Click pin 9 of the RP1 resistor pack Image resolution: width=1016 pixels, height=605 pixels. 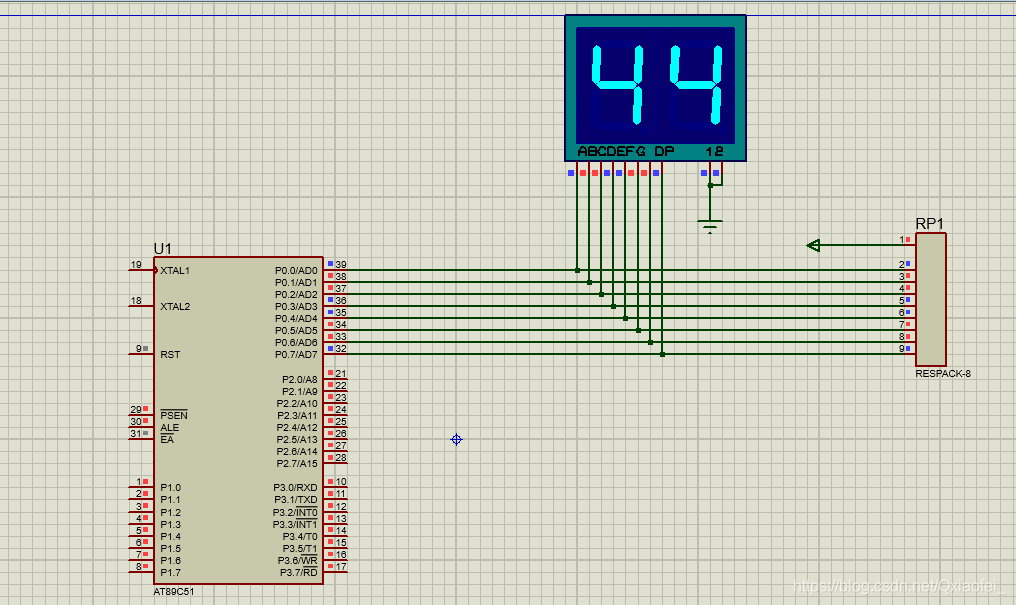[902, 348]
